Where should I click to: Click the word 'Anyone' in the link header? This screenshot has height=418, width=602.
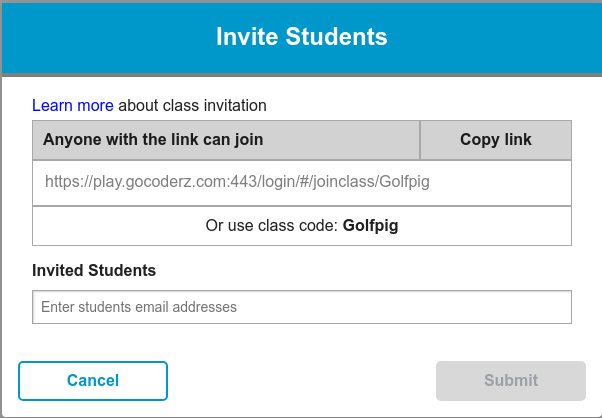[69, 140]
